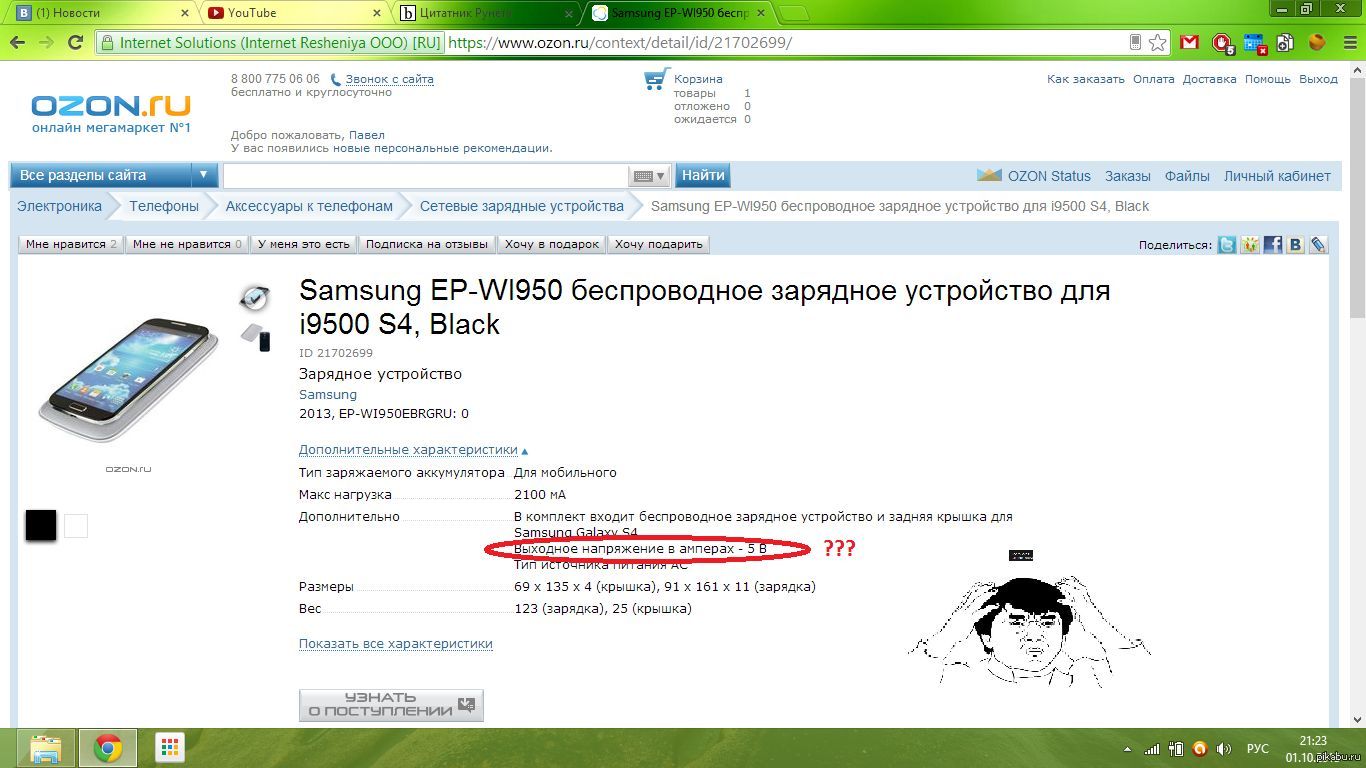Open the orange ball extension icon
Image resolution: width=1366 pixels, height=768 pixels.
click(1317, 42)
